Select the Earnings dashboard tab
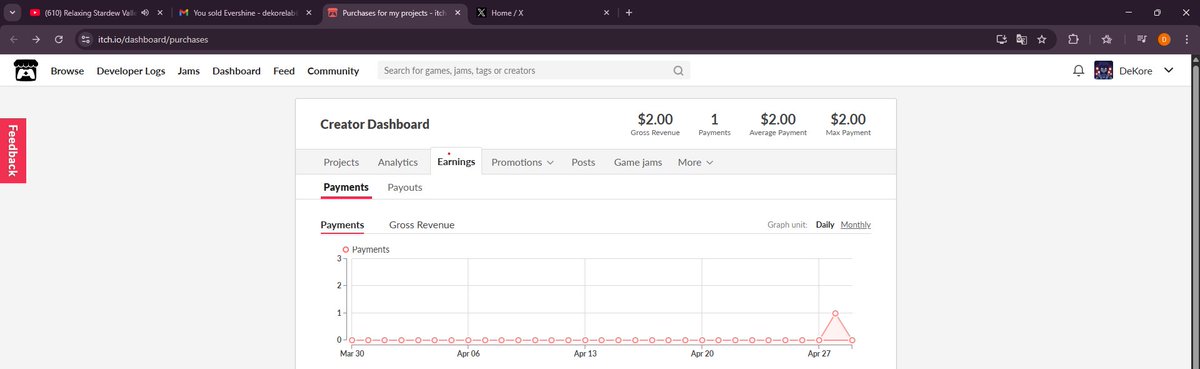Image resolution: width=1200 pixels, height=369 pixels. click(456, 162)
